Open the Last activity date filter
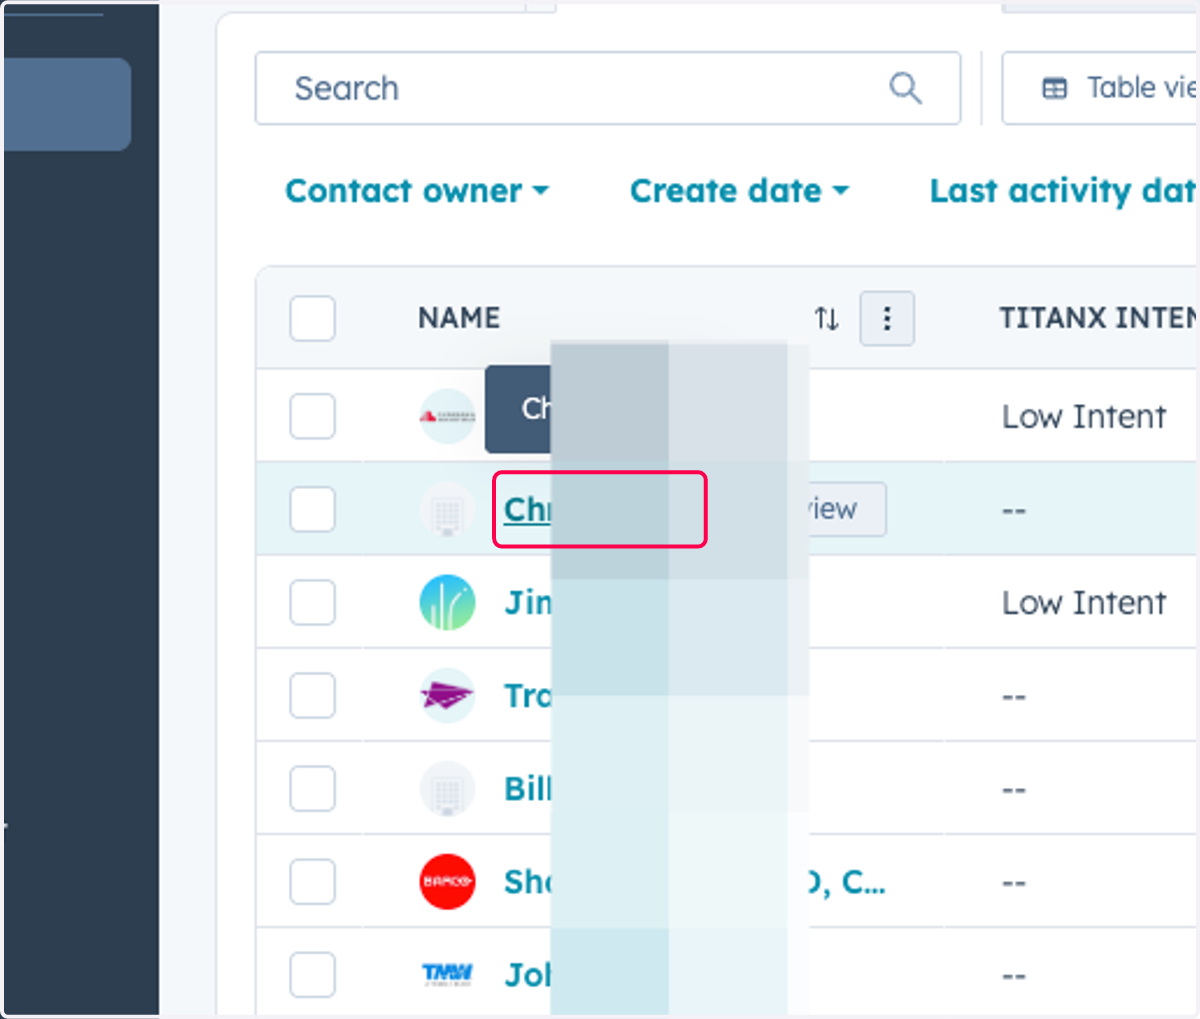The width and height of the screenshot is (1200, 1019). (1064, 190)
